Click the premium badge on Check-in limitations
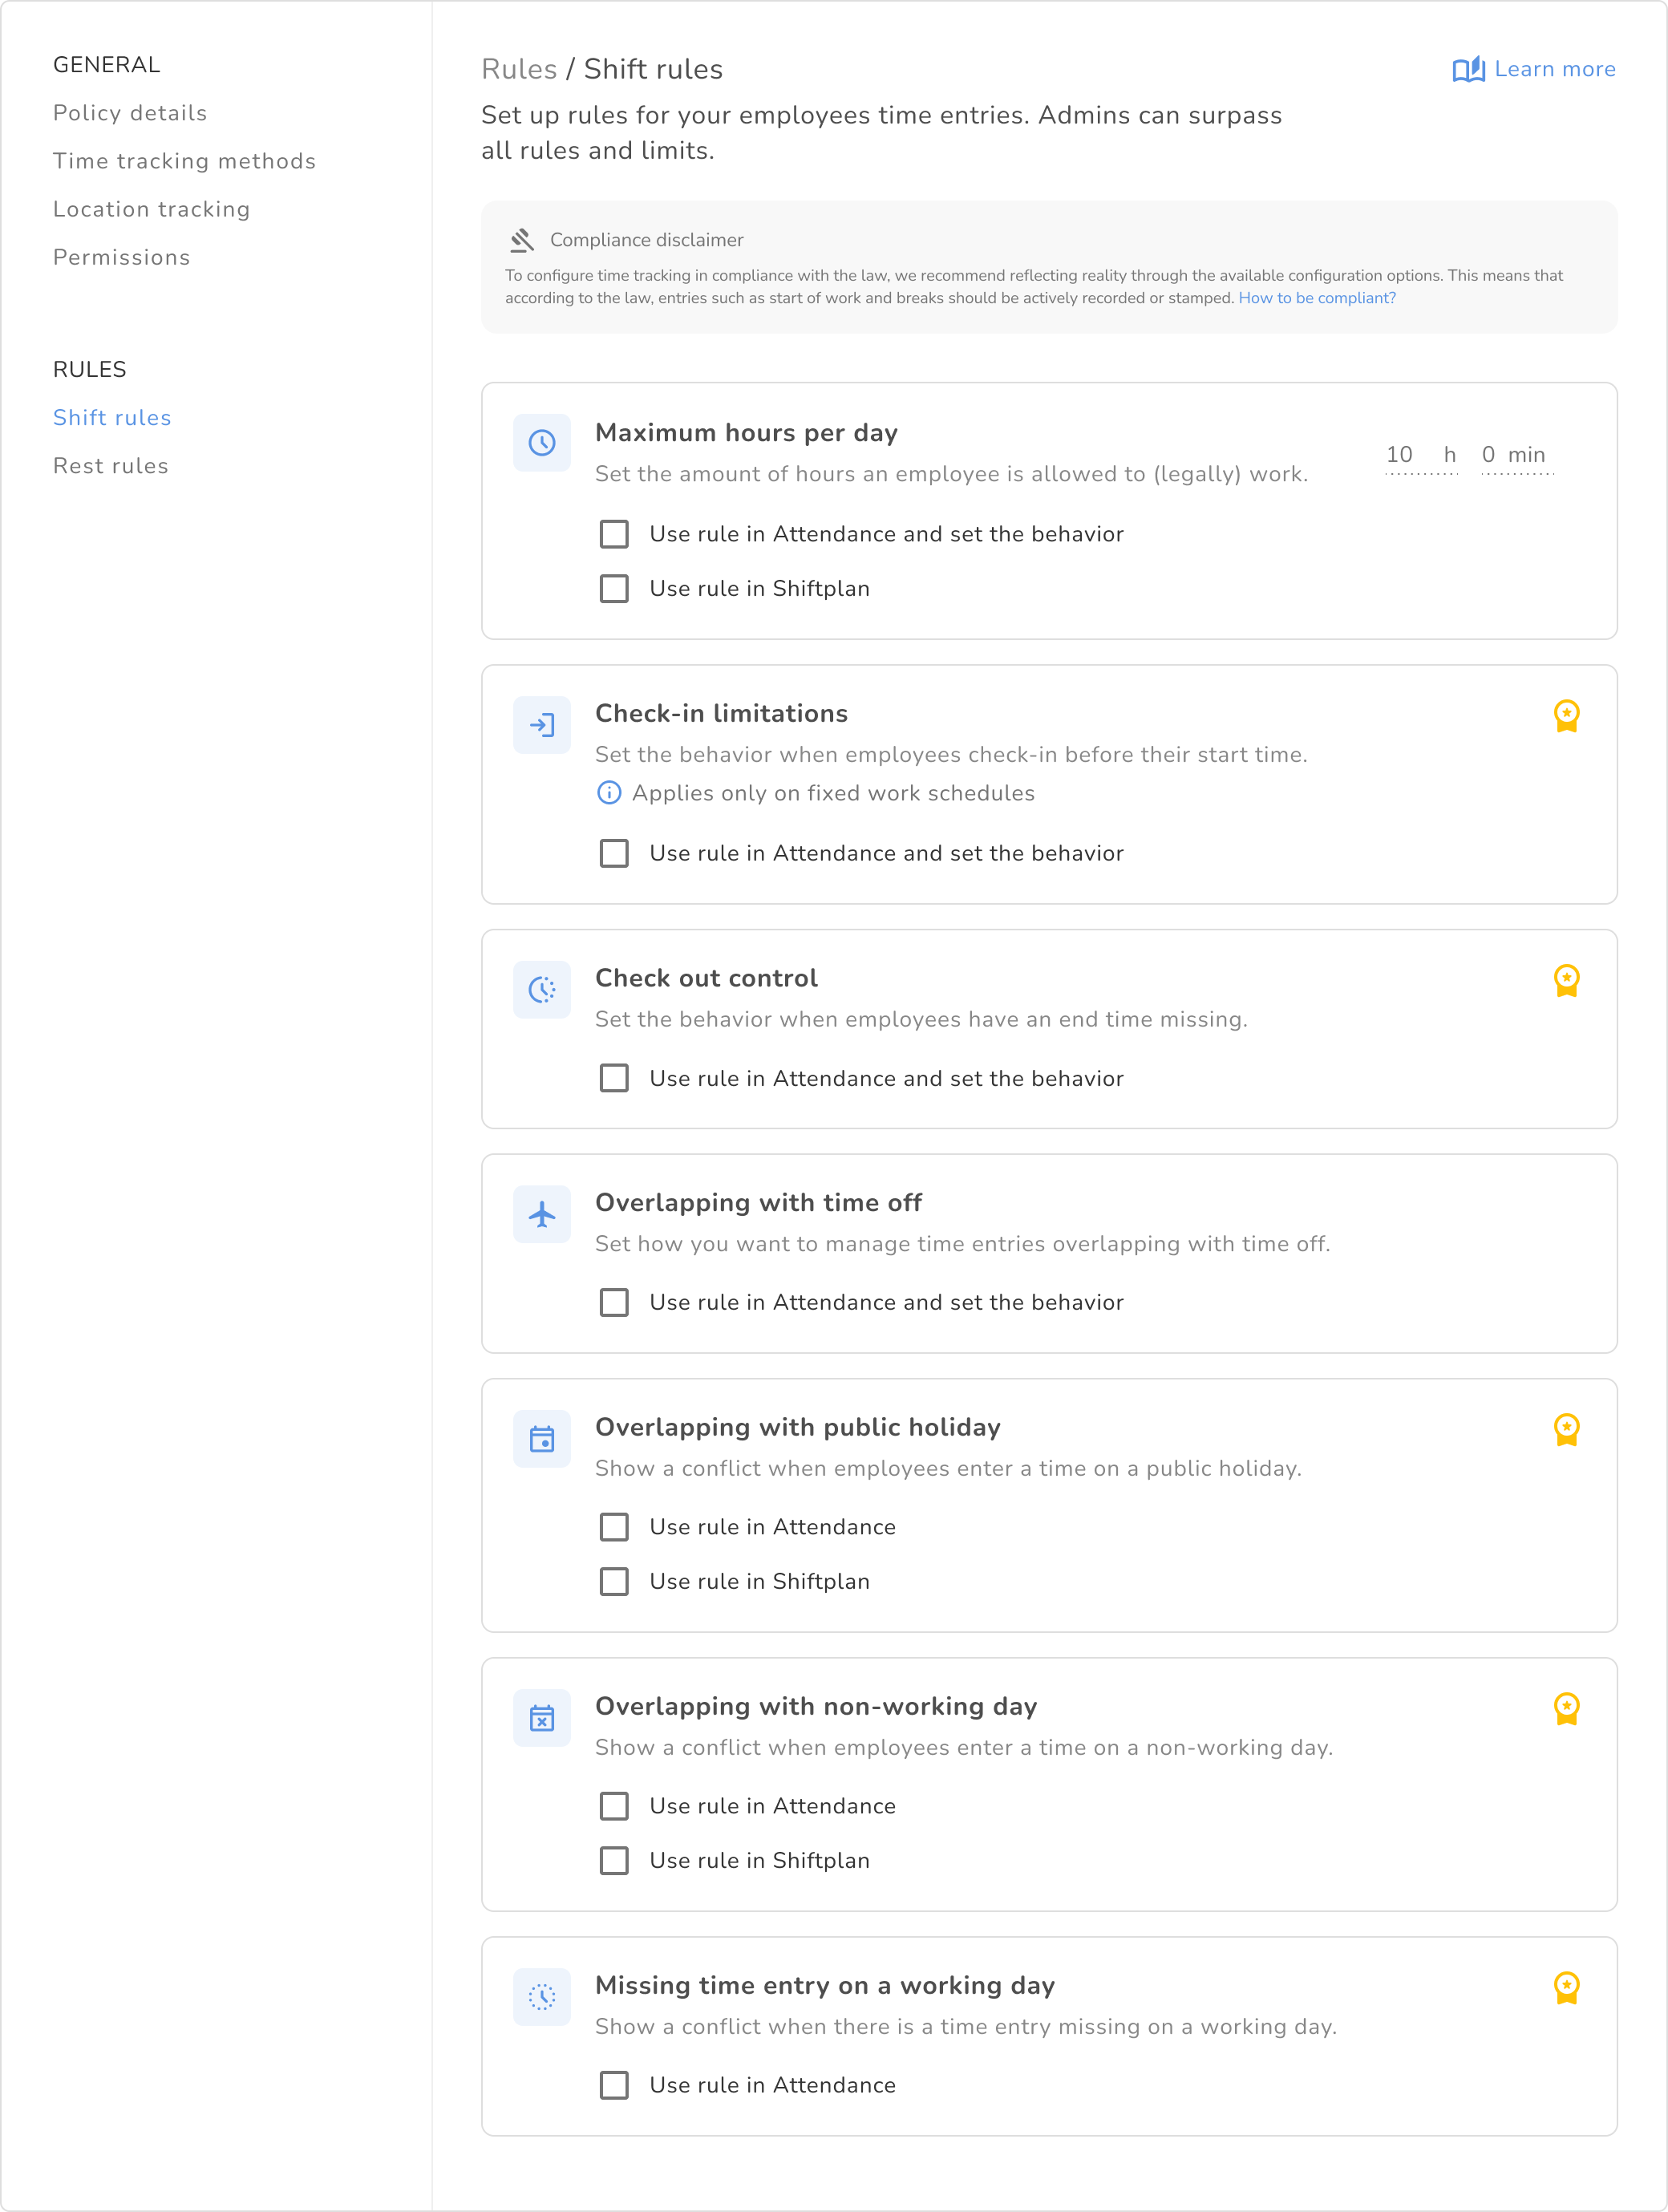Screen dimensions: 1668x2212 coord(1566,715)
